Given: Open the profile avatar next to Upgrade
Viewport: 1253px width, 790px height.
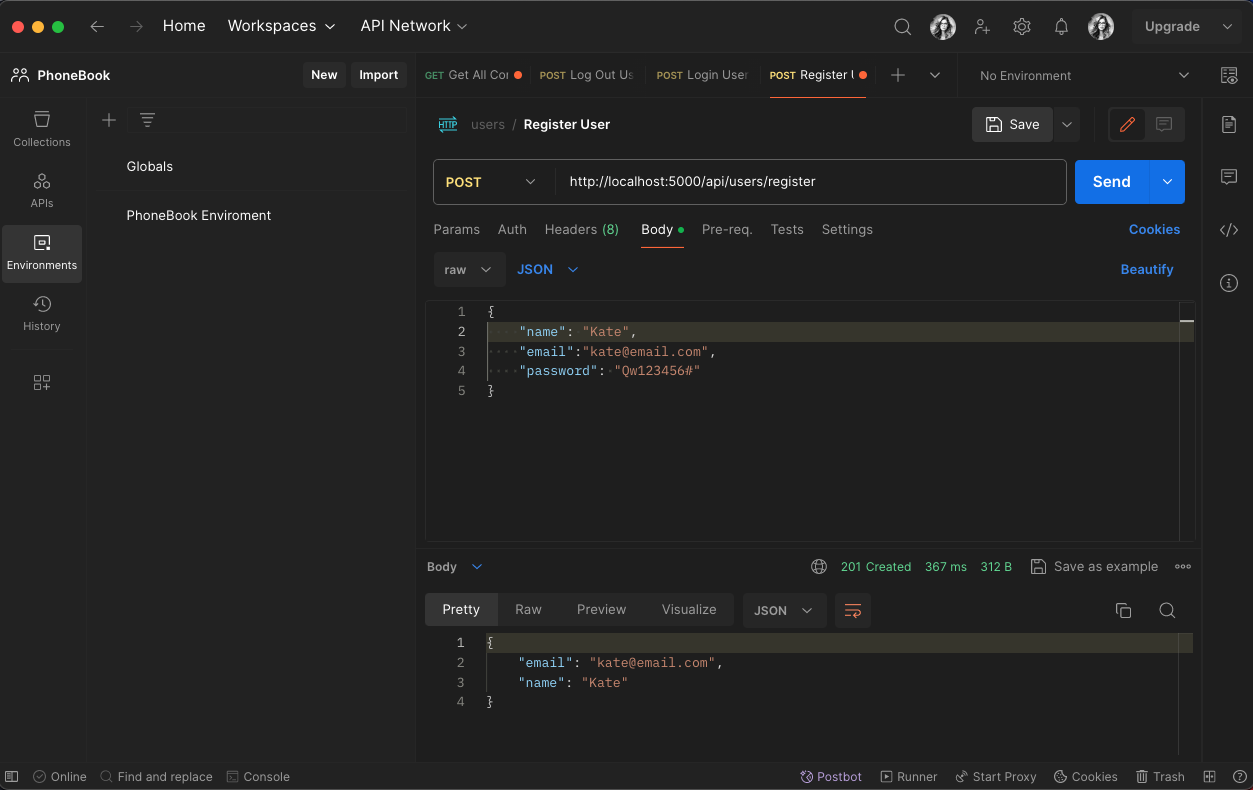Looking at the screenshot, I should (1101, 27).
